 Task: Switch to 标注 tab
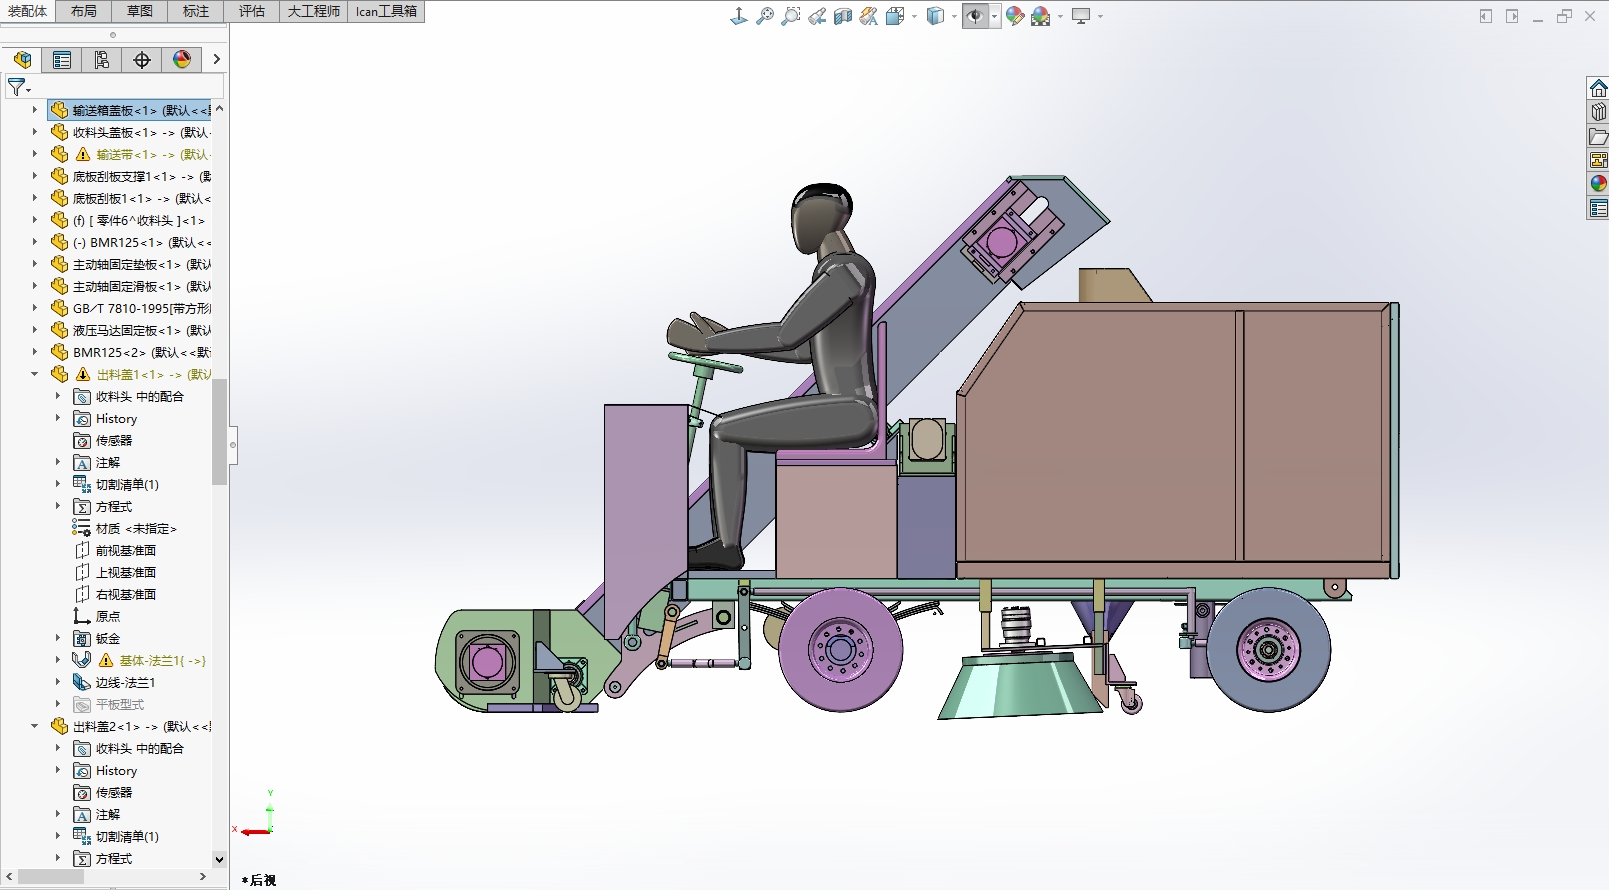196,11
